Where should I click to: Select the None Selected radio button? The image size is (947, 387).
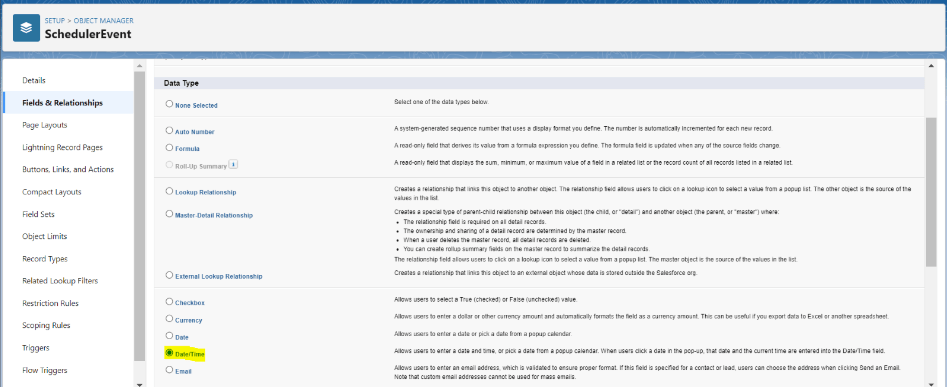(169, 104)
